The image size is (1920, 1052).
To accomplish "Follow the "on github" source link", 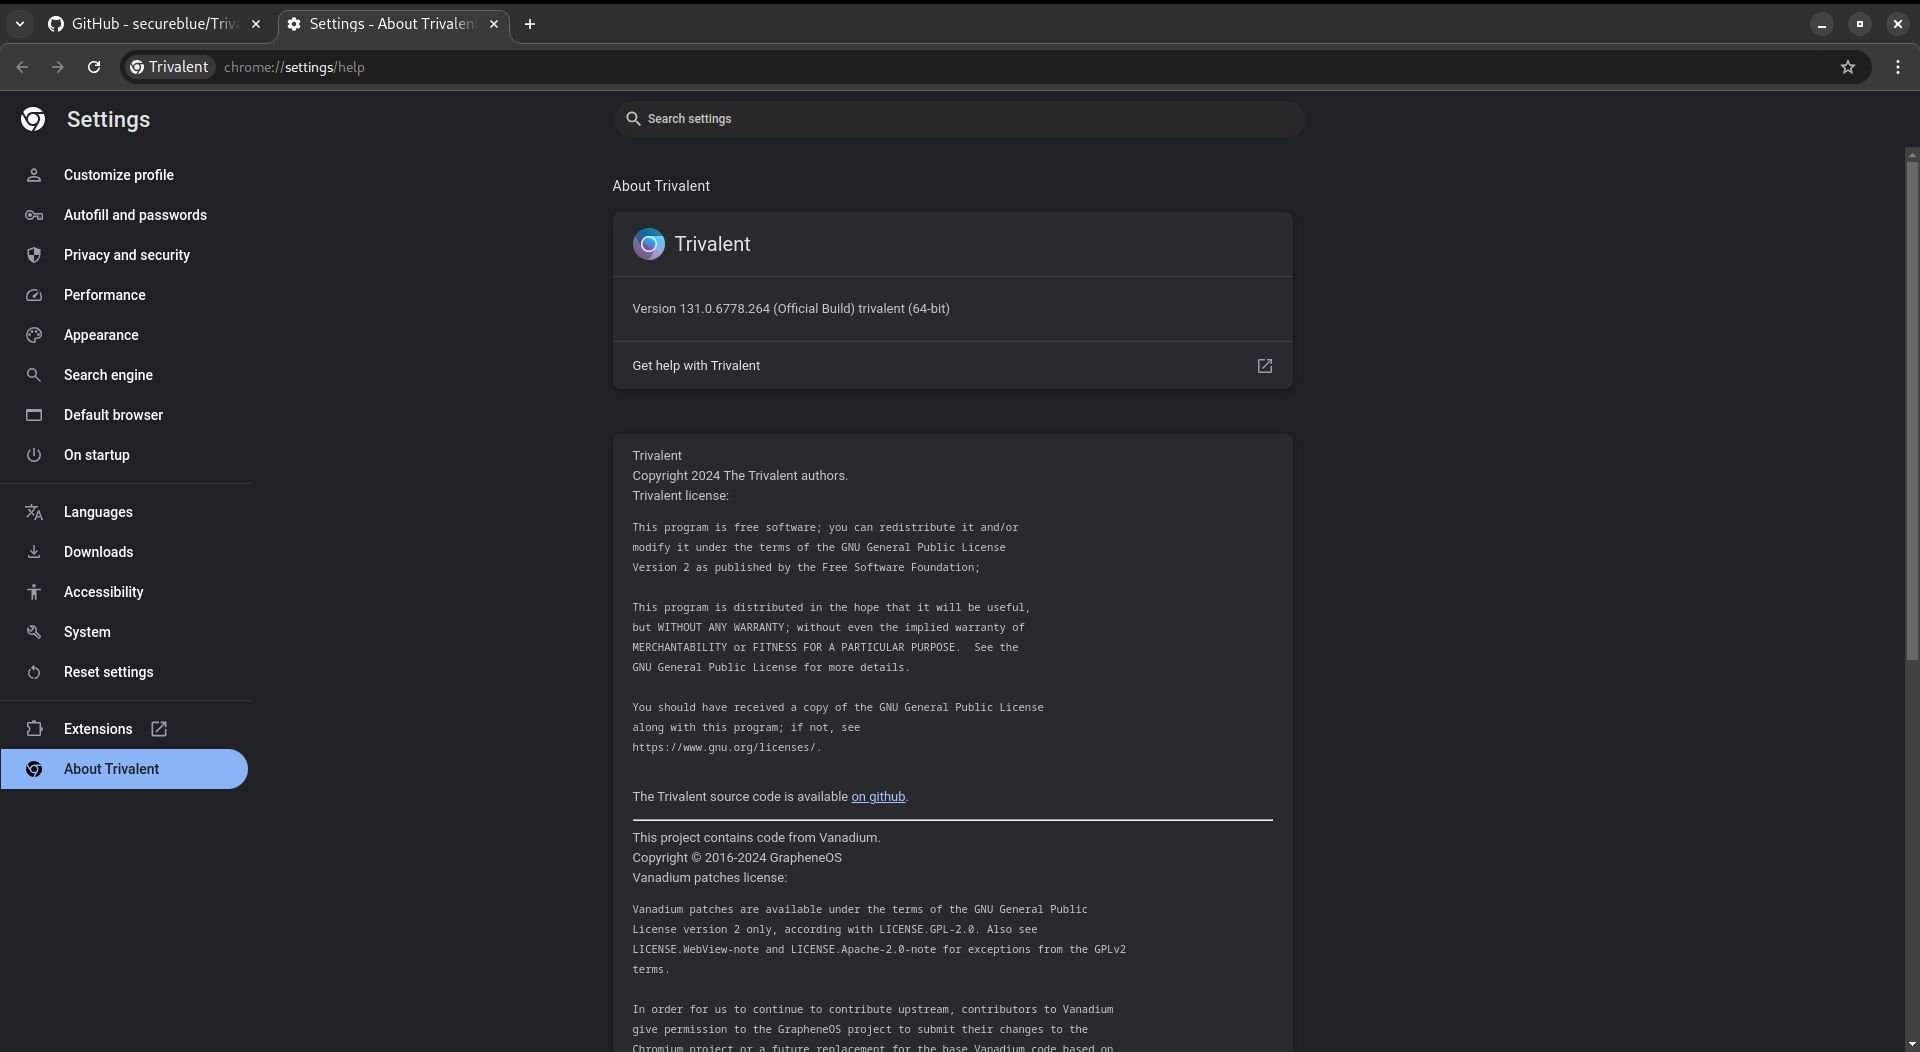I will (x=877, y=797).
